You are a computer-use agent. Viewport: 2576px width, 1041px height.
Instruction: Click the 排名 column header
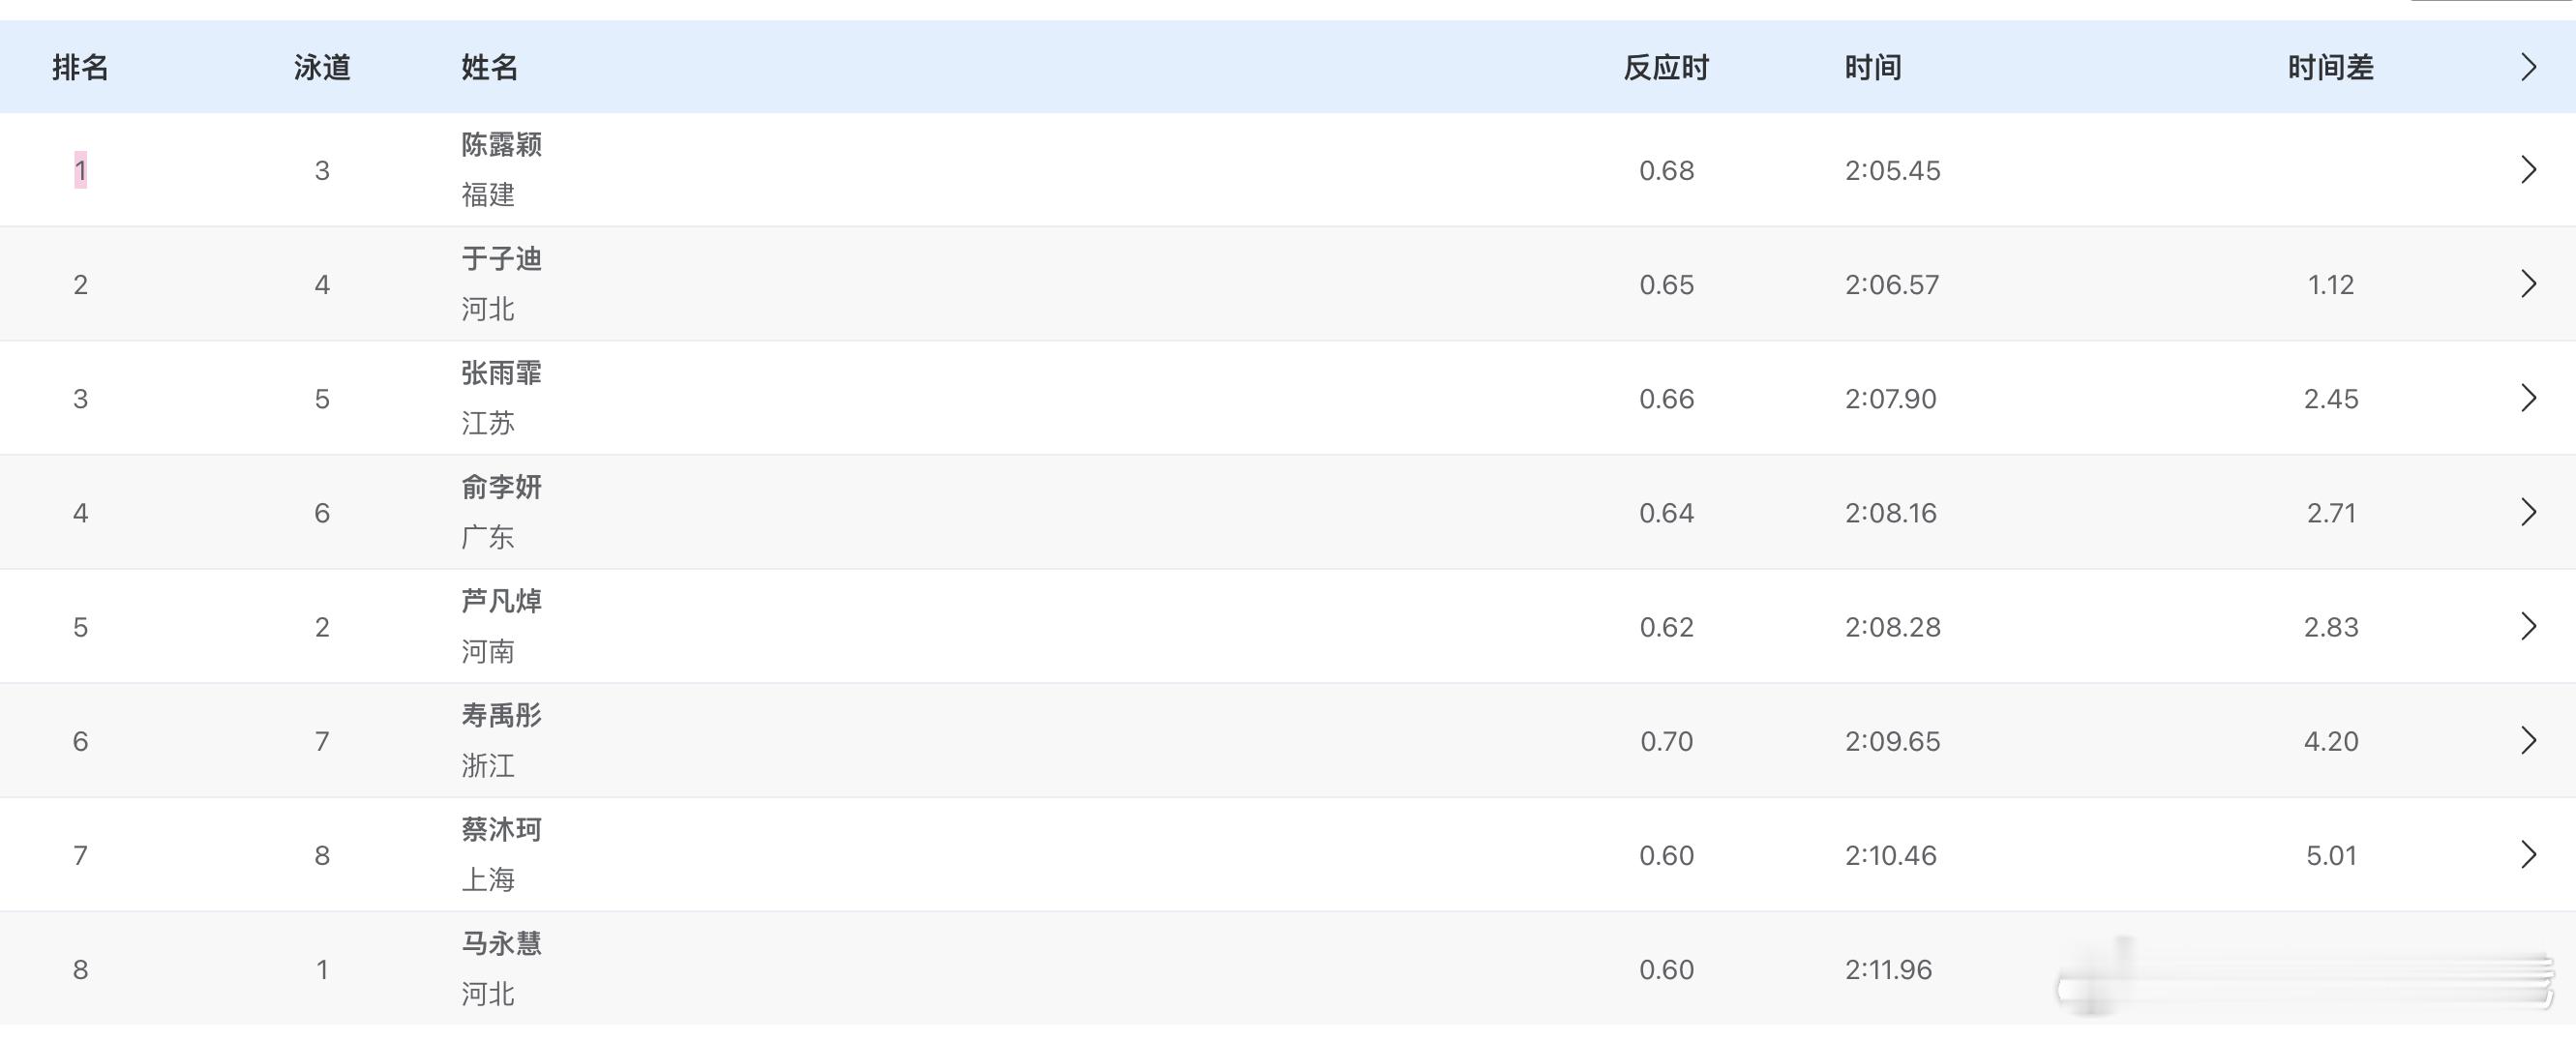pos(80,67)
